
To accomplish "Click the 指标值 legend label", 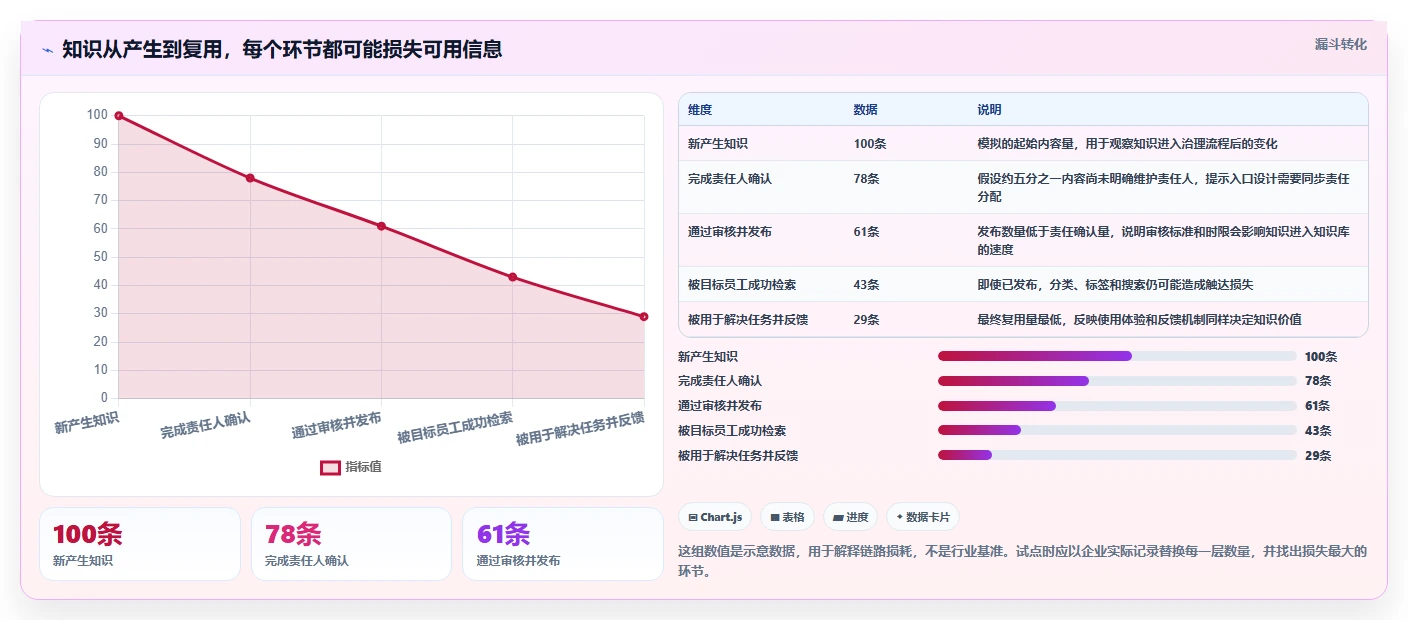I will [363, 467].
